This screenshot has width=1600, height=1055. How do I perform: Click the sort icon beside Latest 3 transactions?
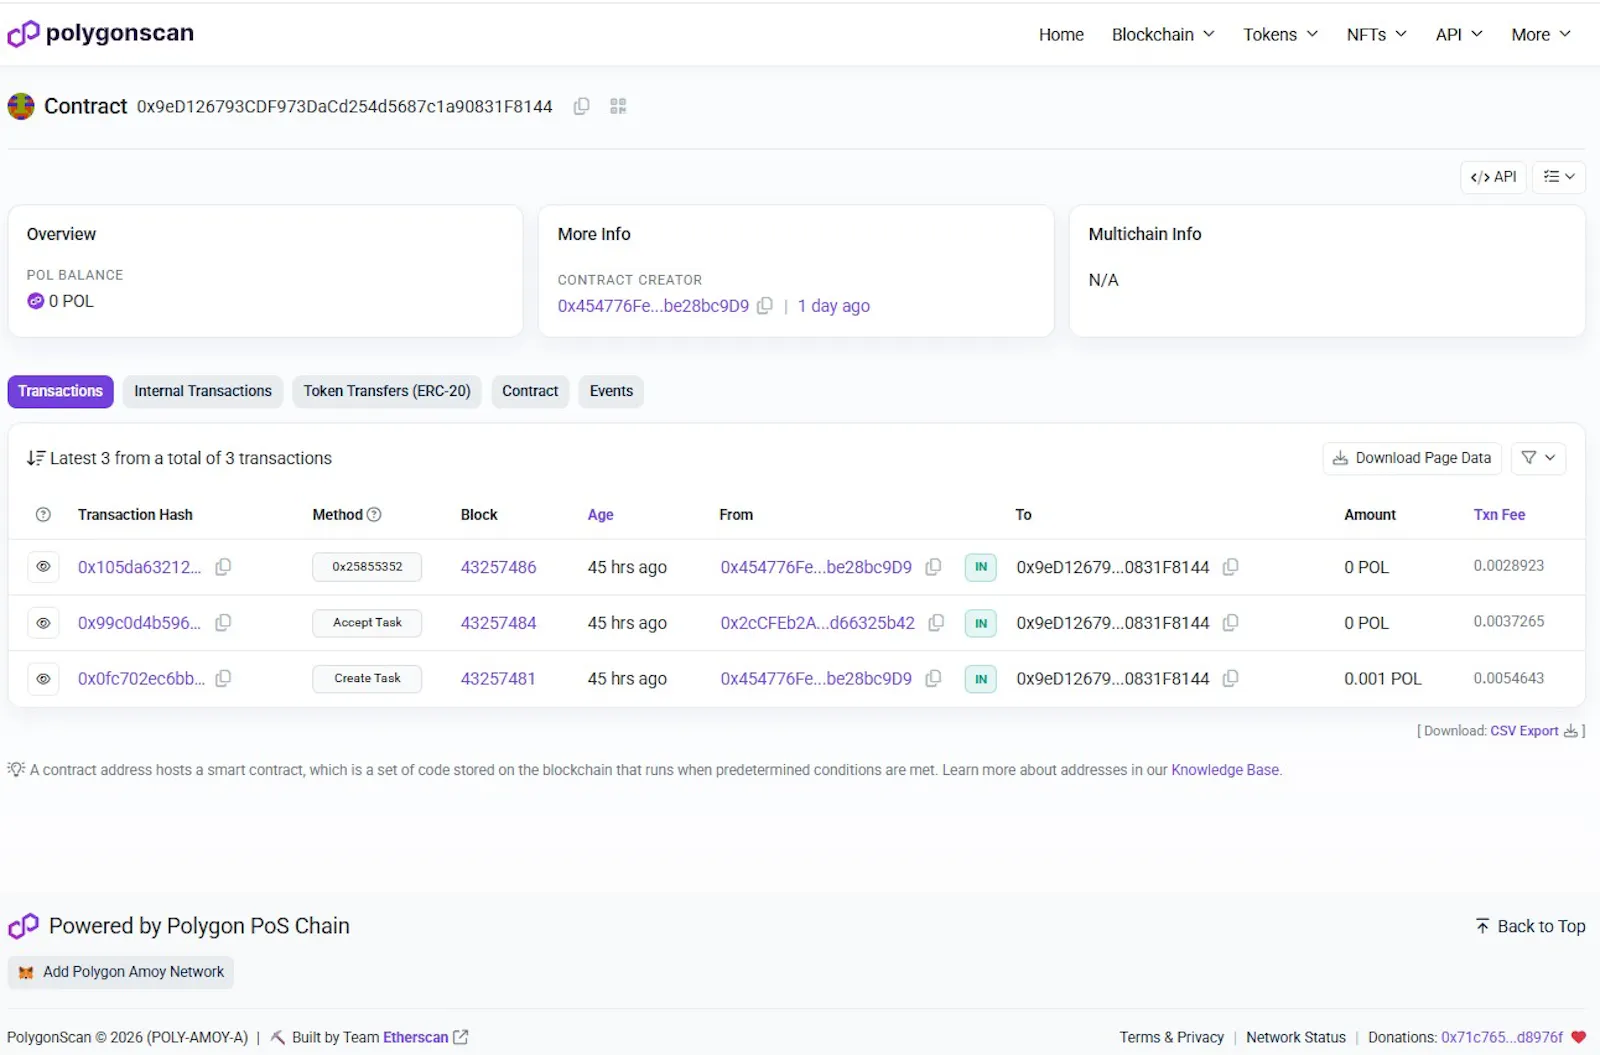click(36, 458)
